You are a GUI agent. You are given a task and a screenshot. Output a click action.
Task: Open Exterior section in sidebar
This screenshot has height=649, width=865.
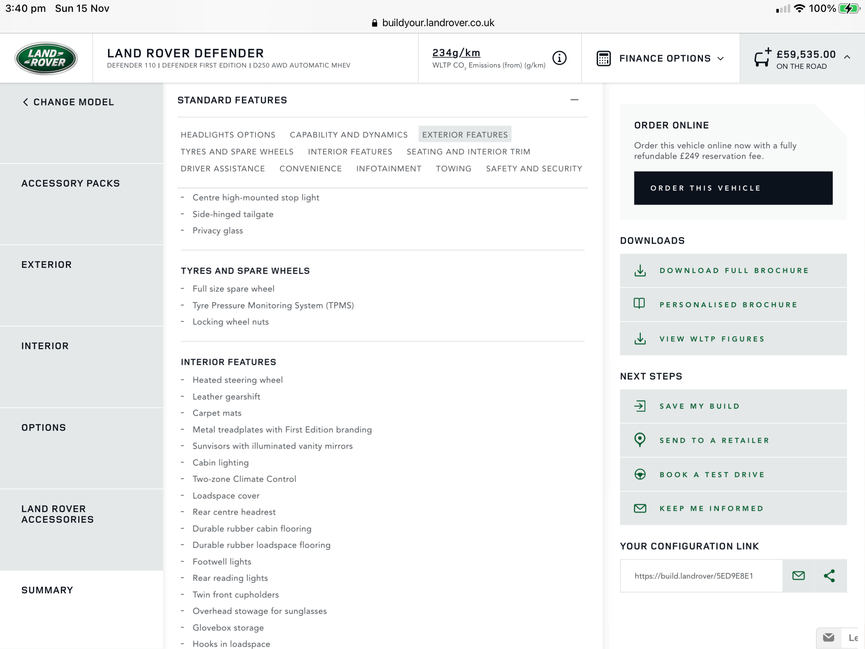(x=82, y=286)
